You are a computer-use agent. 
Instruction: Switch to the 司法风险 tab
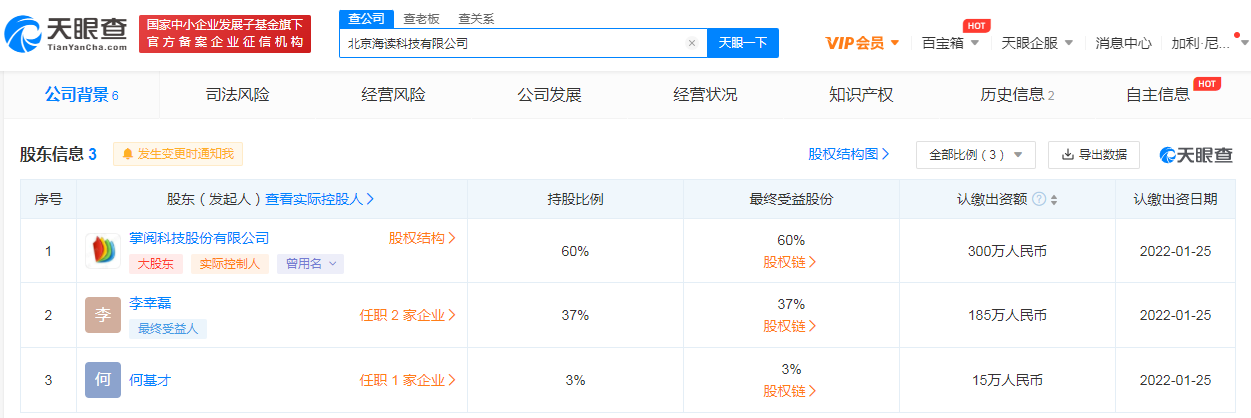coord(237,95)
